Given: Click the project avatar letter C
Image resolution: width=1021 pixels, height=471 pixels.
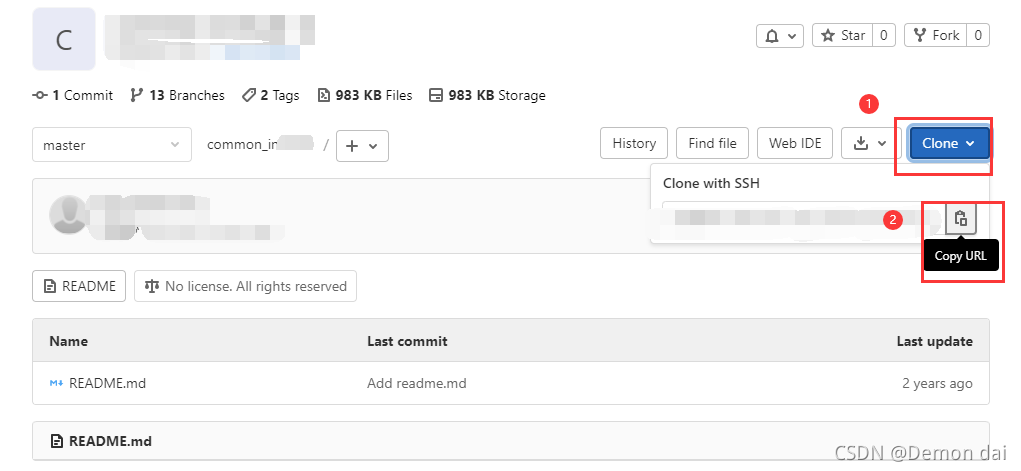Looking at the screenshot, I should (x=64, y=39).
